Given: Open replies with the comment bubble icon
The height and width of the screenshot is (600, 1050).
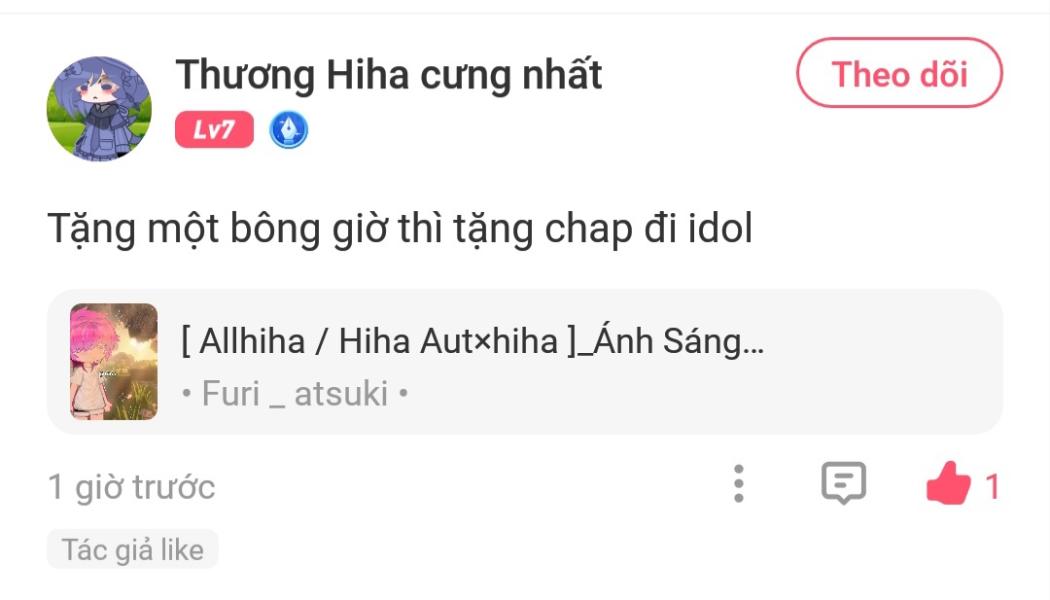Looking at the screenshot, I should click(843, 484).
